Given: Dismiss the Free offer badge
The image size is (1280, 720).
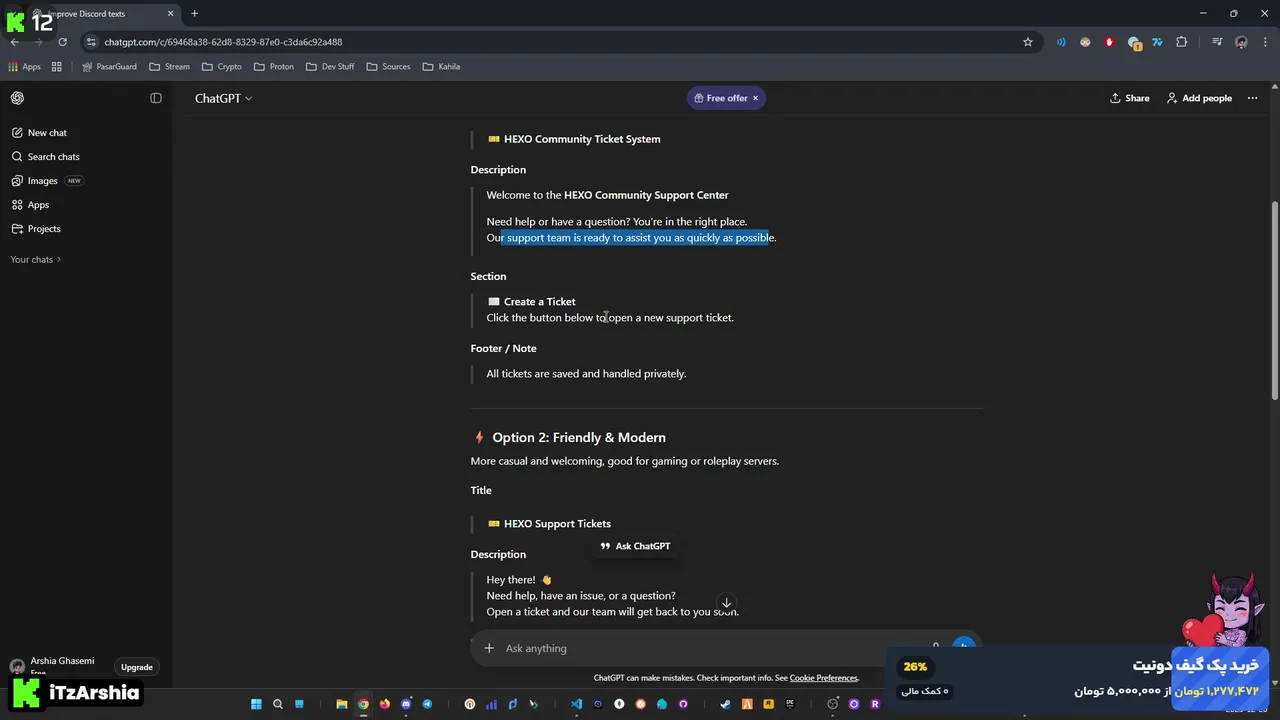Looking at the screenshot, I should [755, 98].
